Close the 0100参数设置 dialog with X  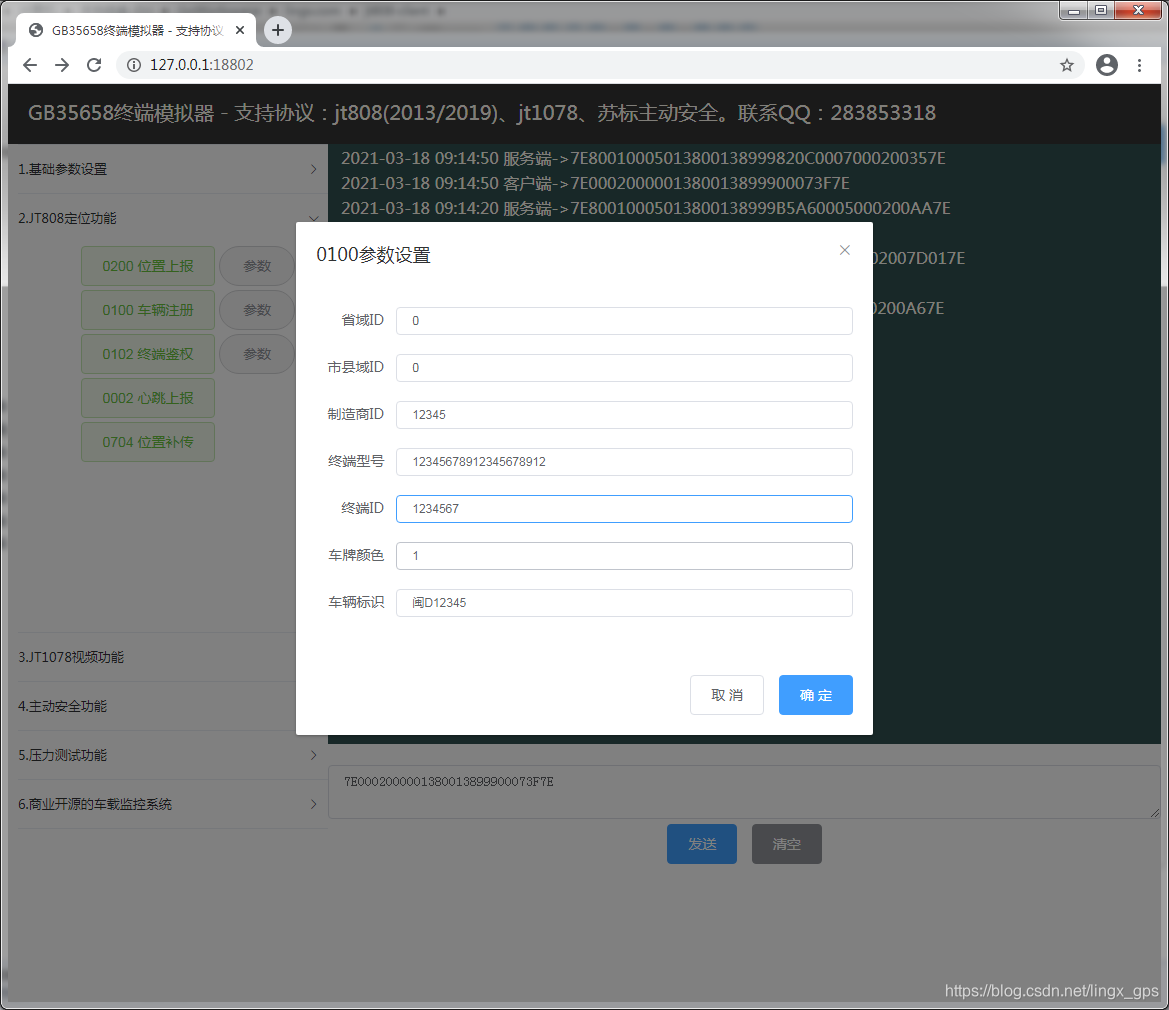pyautogui.click(x=844, y=250)
